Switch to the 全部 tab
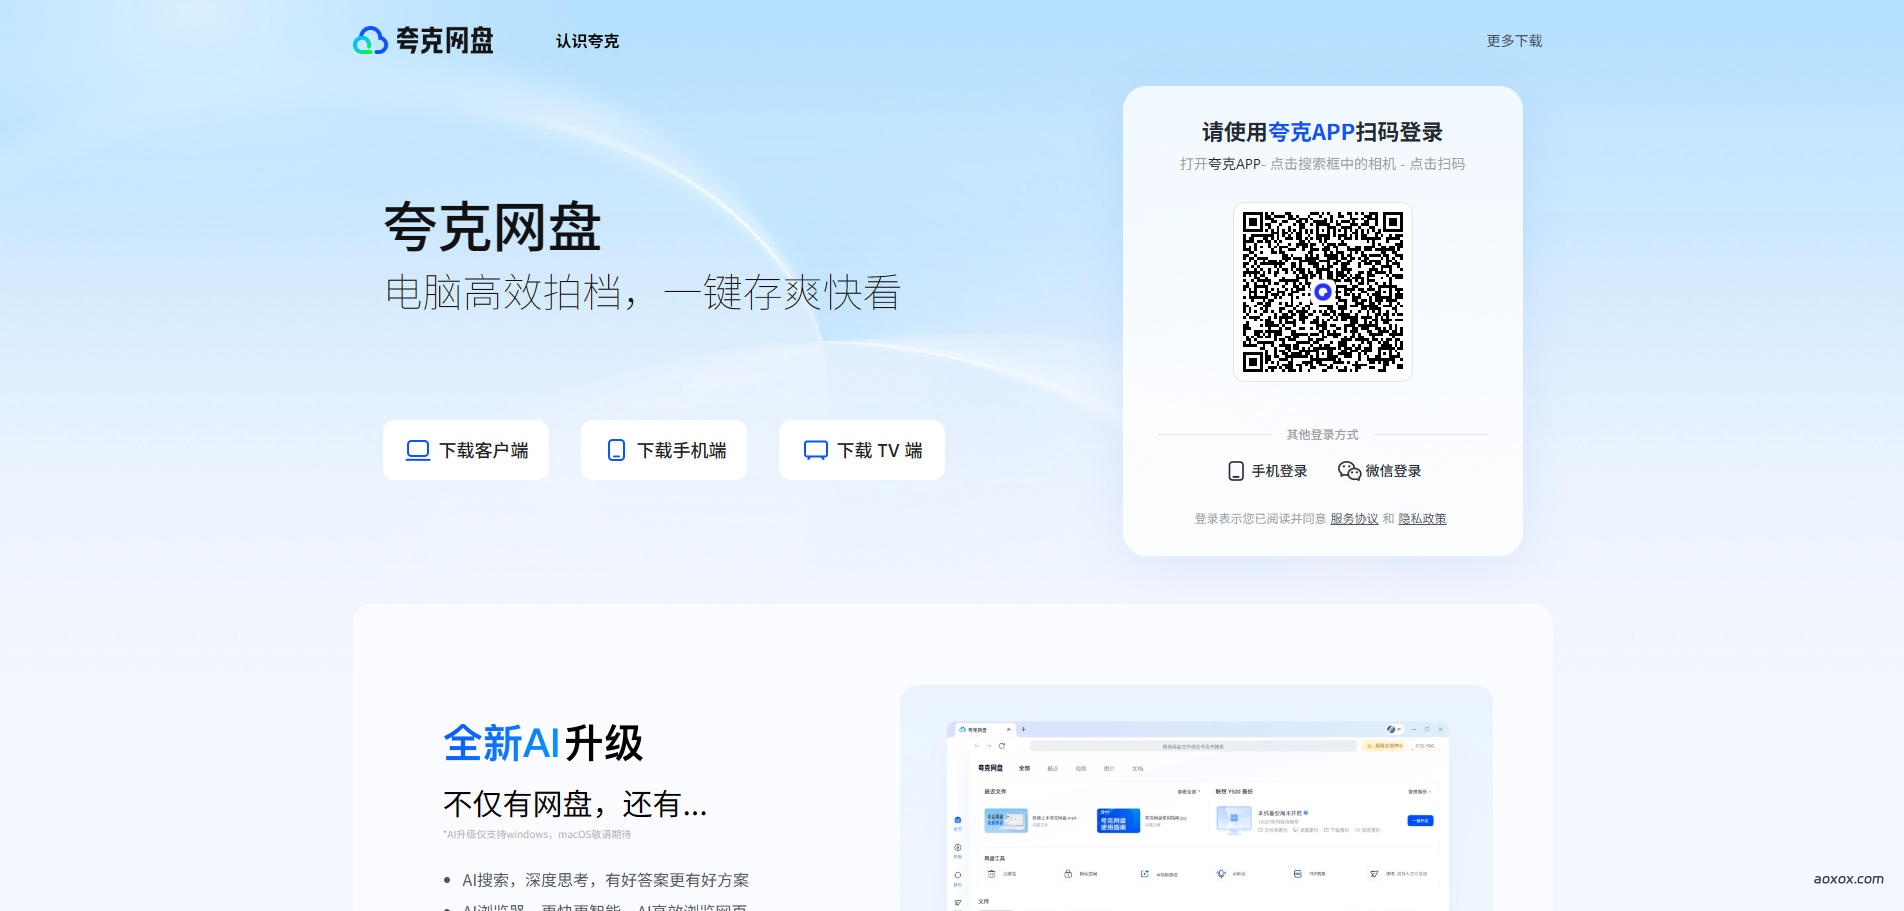Screen dimensions: 1904x911 [x=1025, y=768]
